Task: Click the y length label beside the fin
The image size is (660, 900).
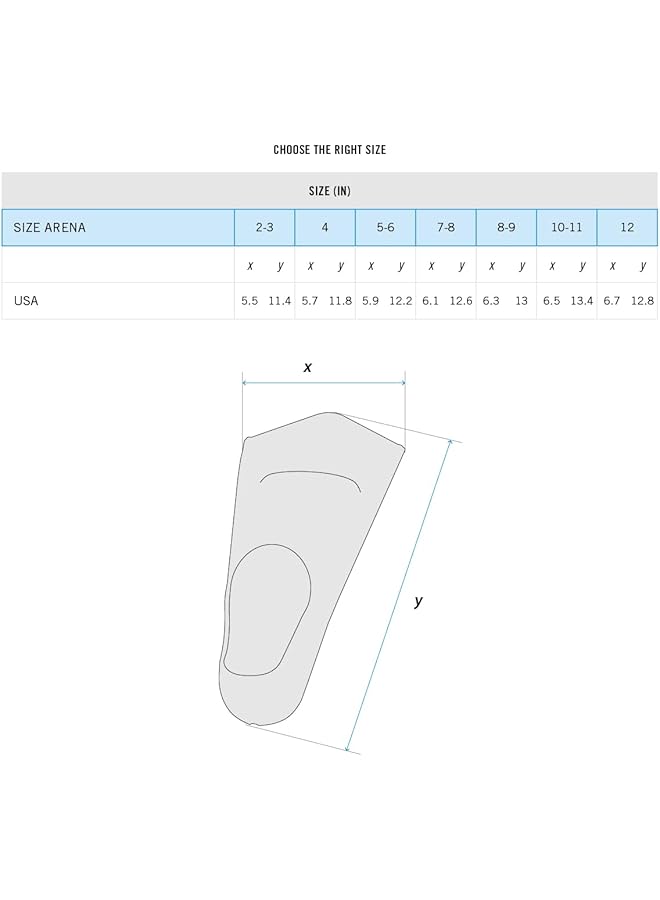Action: point(418,601)
